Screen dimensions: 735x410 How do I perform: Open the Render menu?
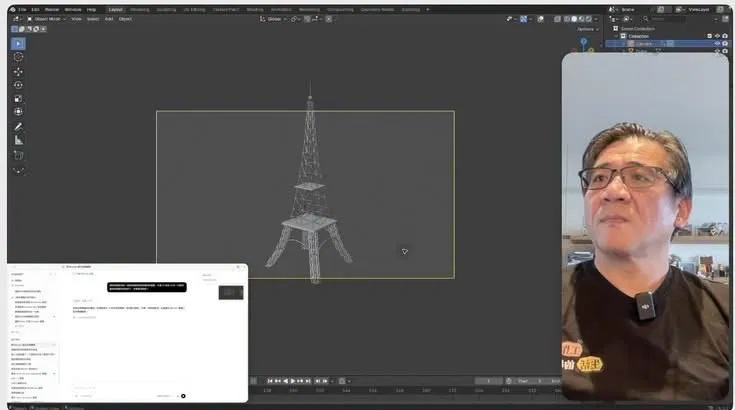point(52,9)
